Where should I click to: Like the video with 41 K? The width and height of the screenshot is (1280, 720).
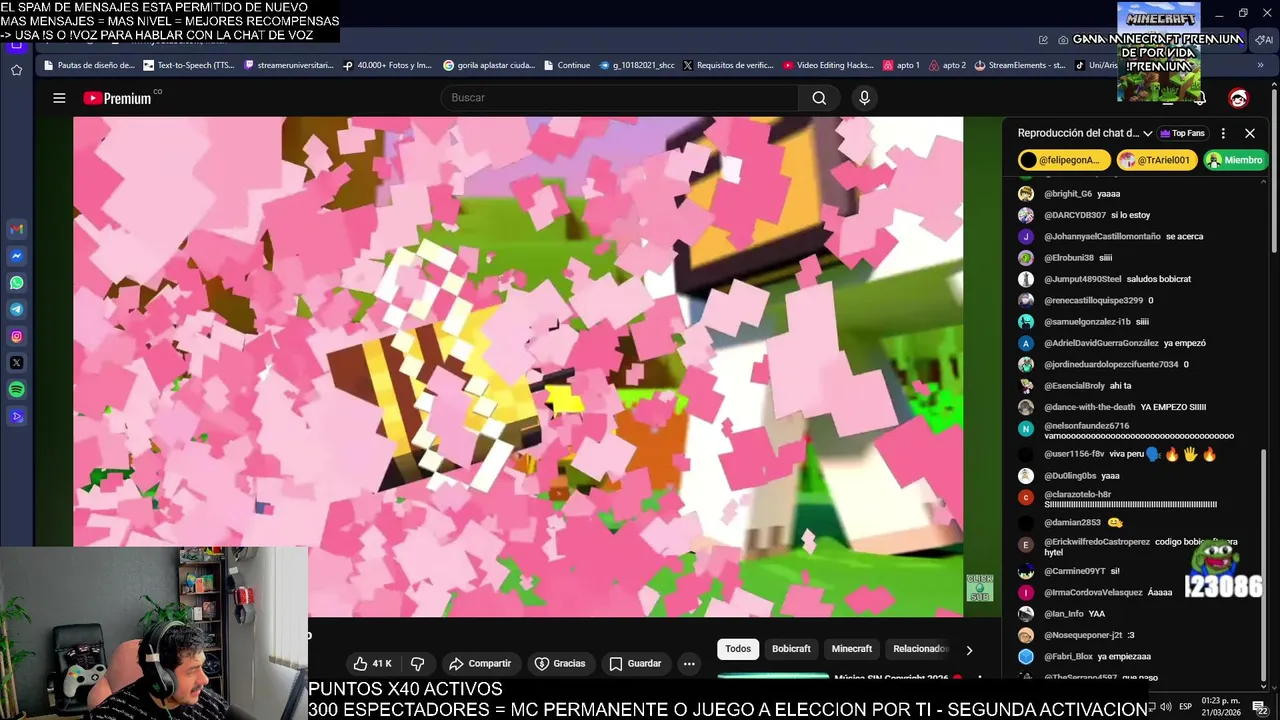(x=372, y=663)
